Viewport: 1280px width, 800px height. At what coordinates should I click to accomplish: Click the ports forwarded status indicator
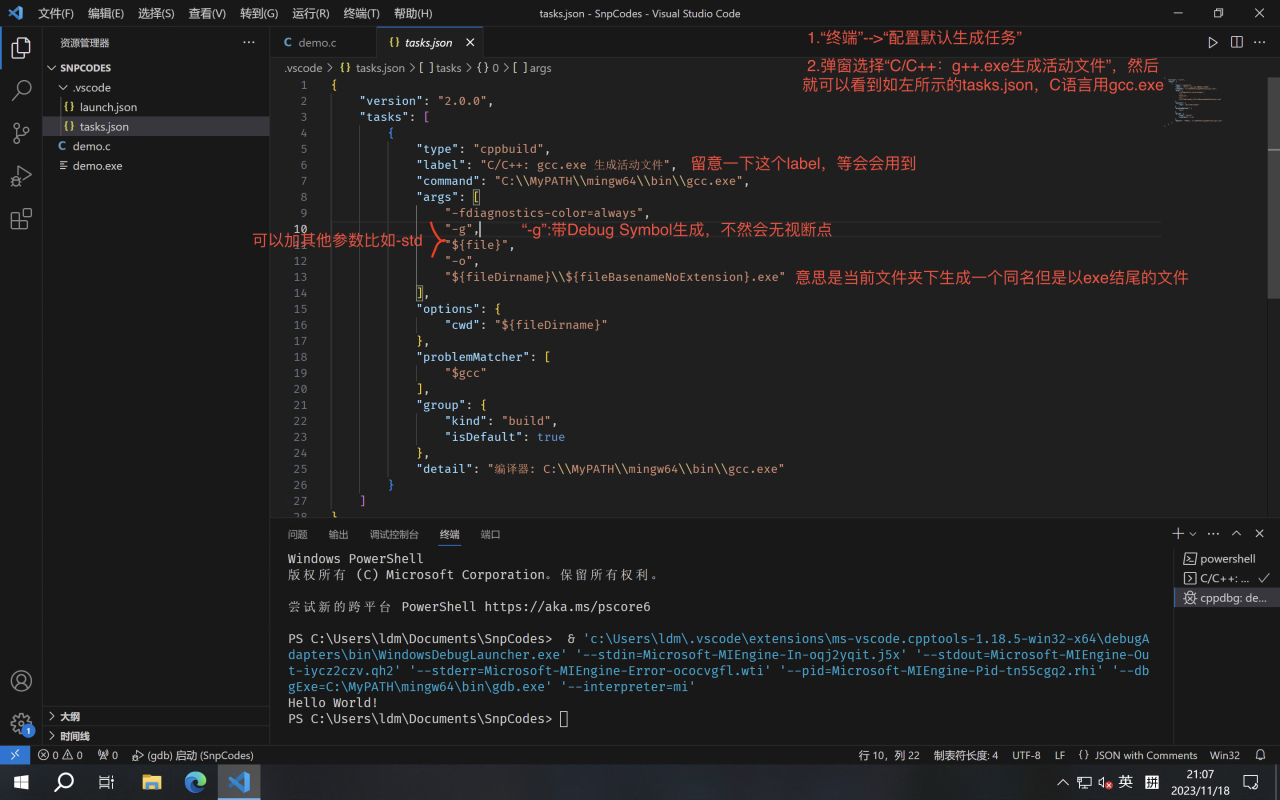point(107,755)
